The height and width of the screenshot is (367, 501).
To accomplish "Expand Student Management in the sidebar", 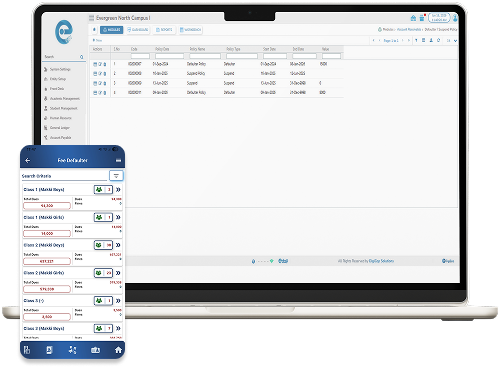I will click(61, 108).
